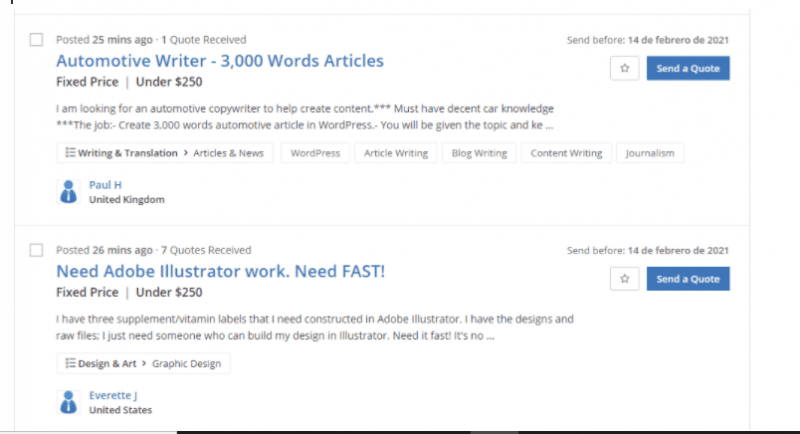Click 'Posted 26 mins ago' text
The width and height of the screenshot is (800, 434).
pos(104,250)
